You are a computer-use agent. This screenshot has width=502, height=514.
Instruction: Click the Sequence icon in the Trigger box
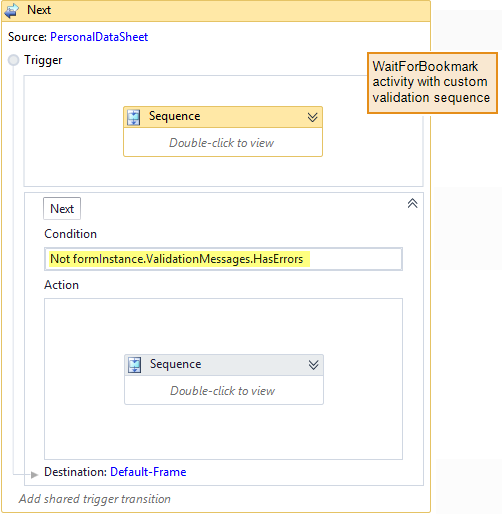coord(134,117)
